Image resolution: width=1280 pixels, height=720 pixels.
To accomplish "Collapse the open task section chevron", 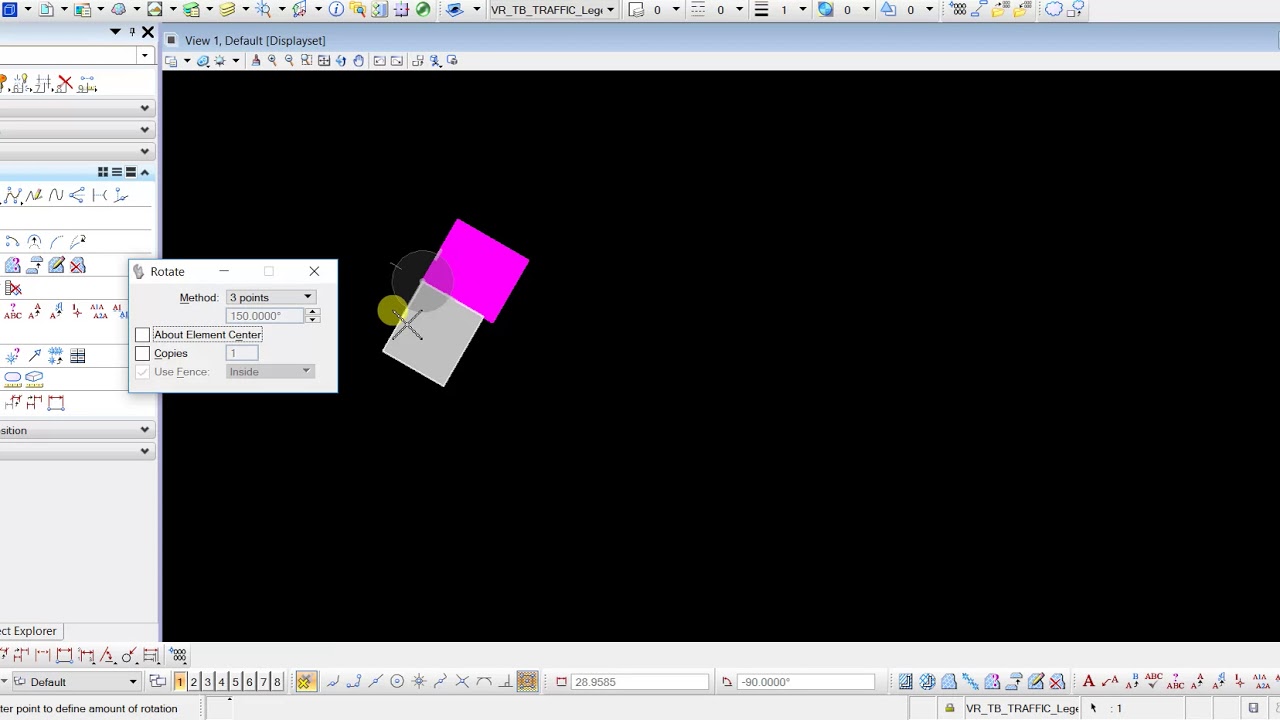I will point(144,173).
